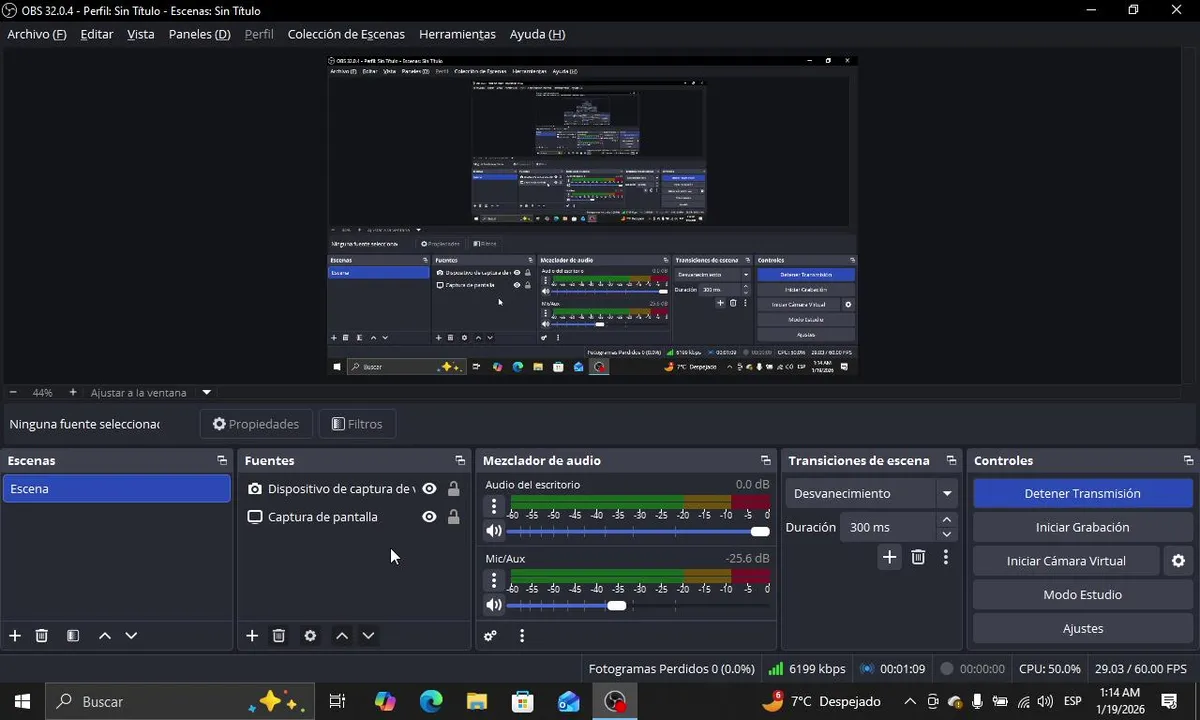This screenshot has width=1200, height=720.
Task: Click the Duración 300 ms field
Action: 888,527
